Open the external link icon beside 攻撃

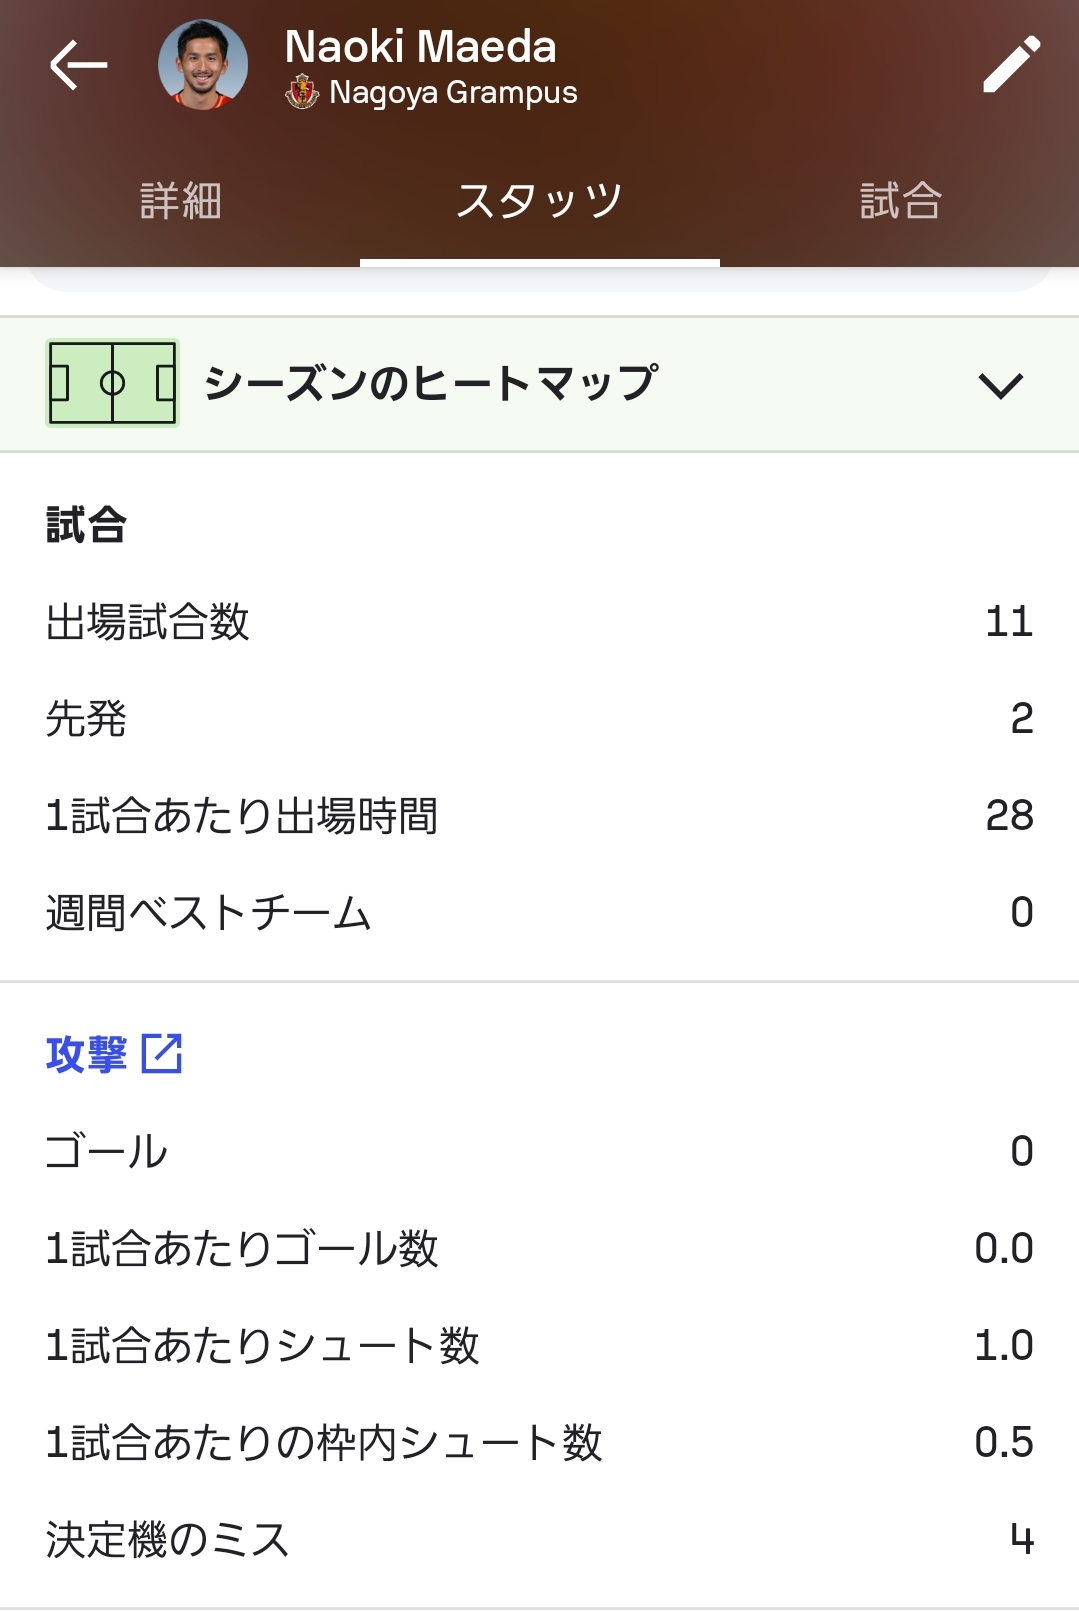pos(162,1054)
